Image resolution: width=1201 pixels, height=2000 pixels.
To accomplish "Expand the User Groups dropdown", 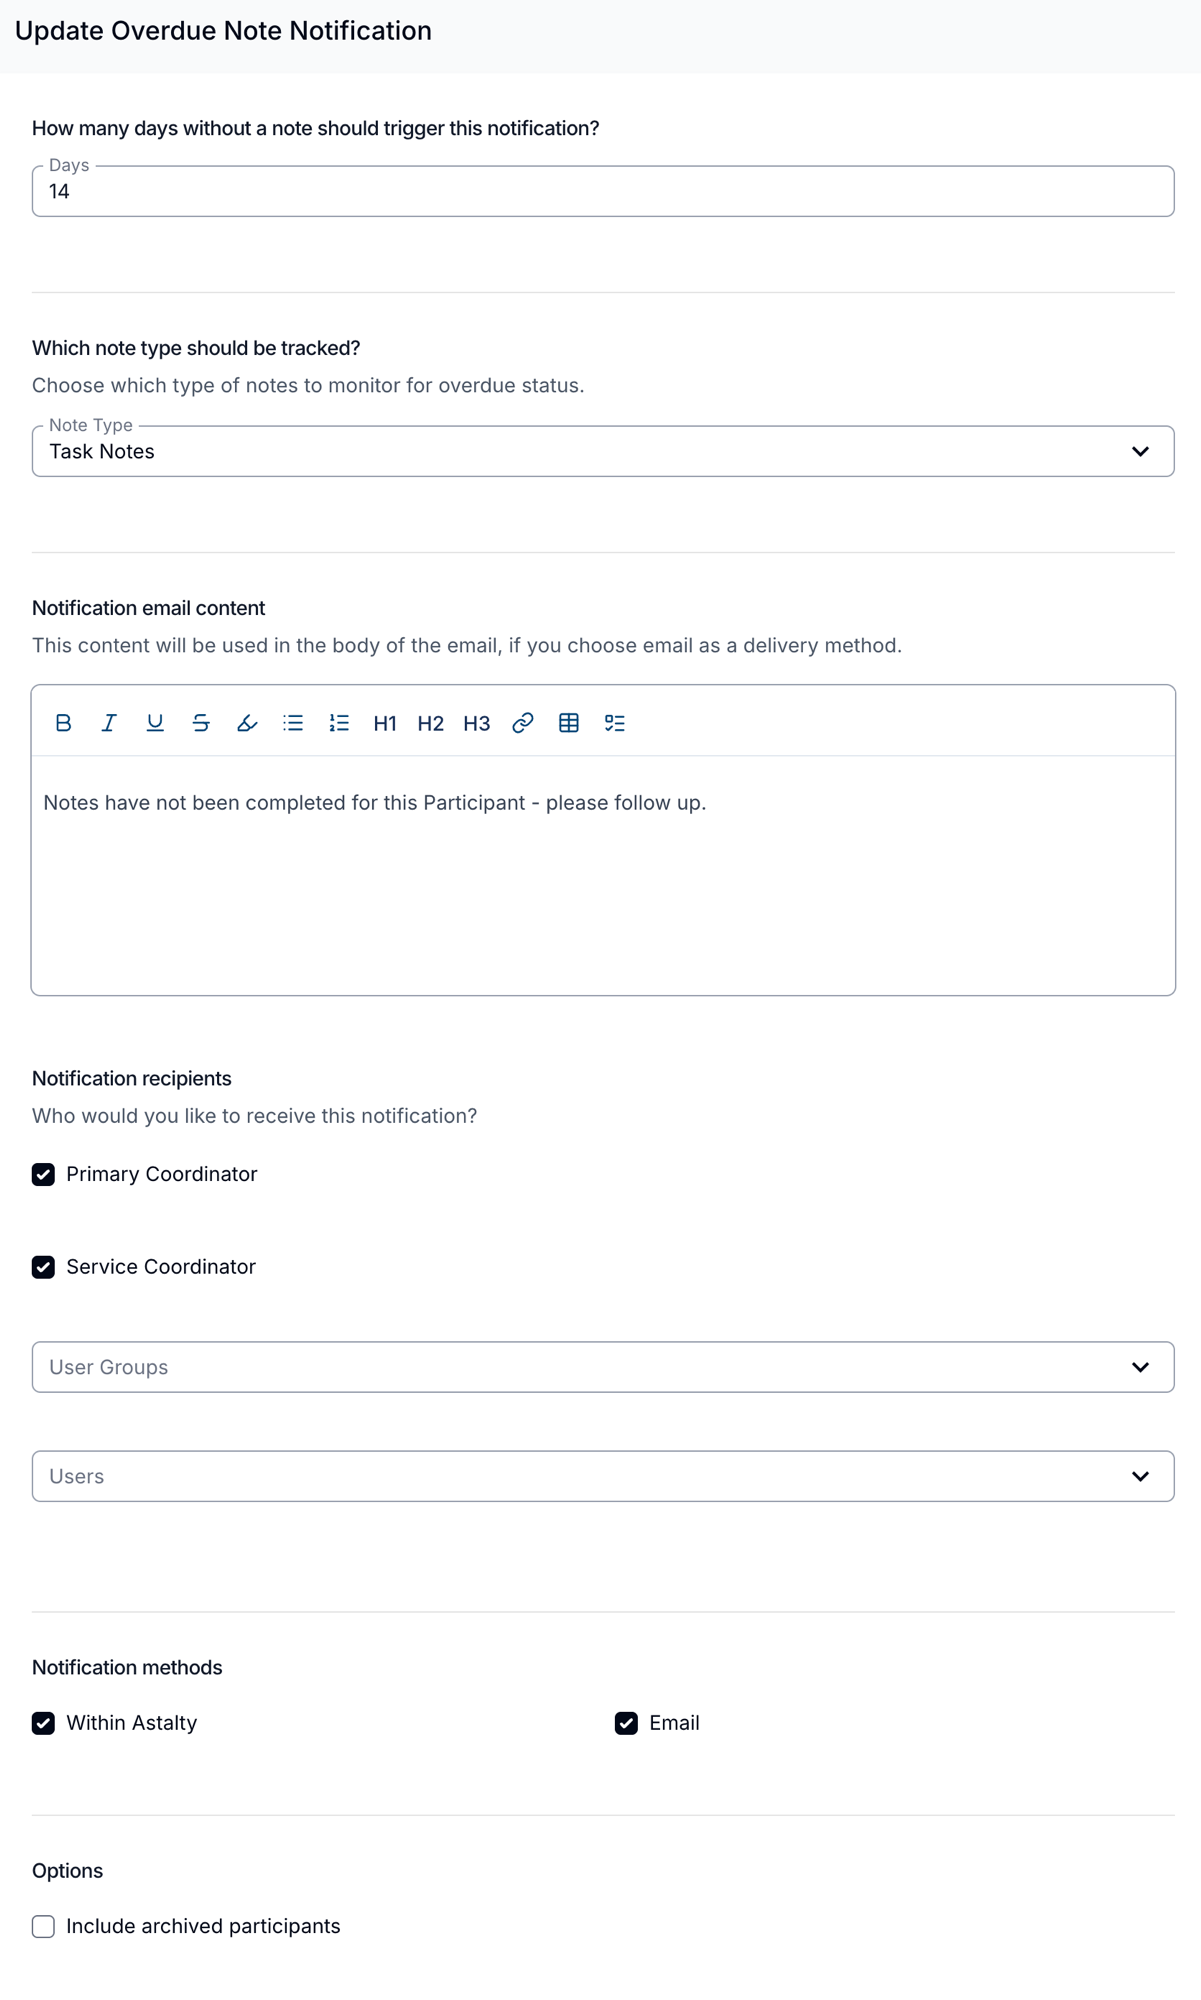I will click(x=603, y=1367).
